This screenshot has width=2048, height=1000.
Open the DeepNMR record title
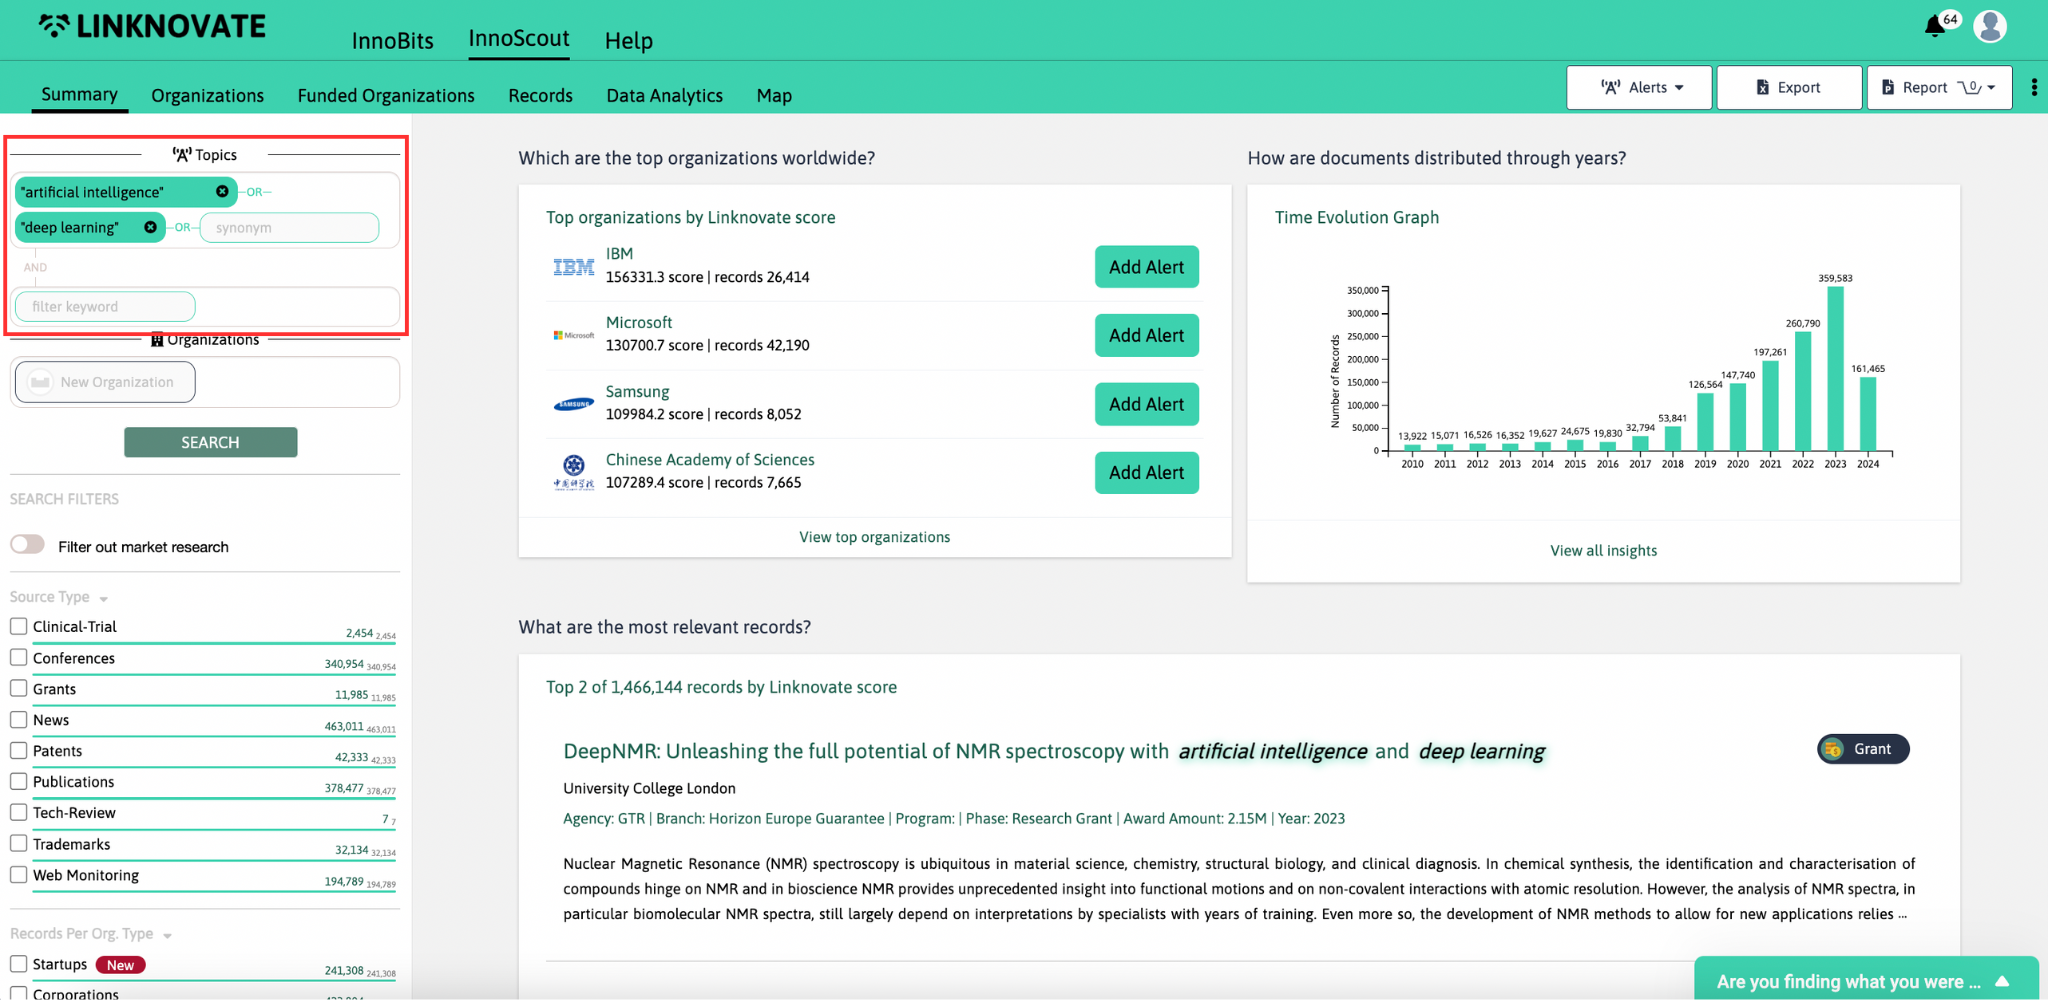point(1054,751)
